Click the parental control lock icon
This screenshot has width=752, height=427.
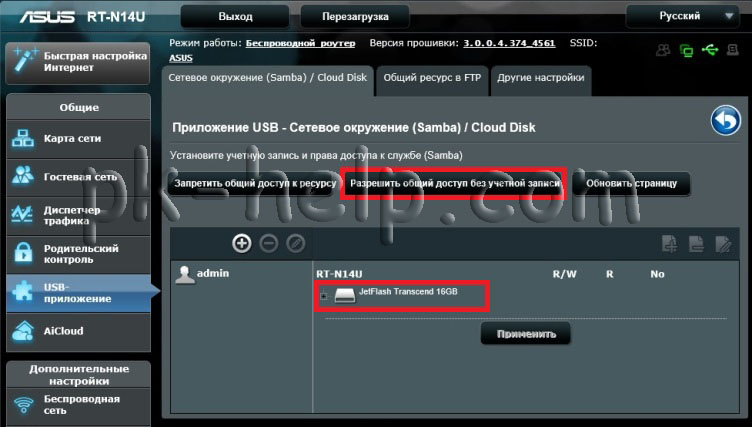click(x=23, y=253)
